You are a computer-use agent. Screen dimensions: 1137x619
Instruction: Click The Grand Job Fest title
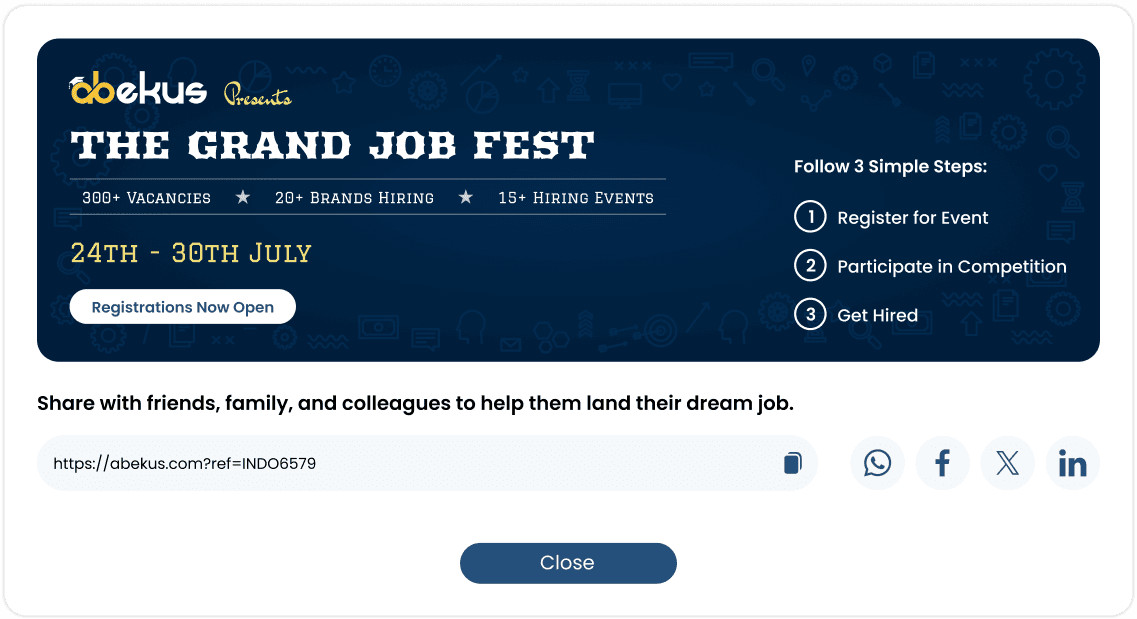point(332,145)
